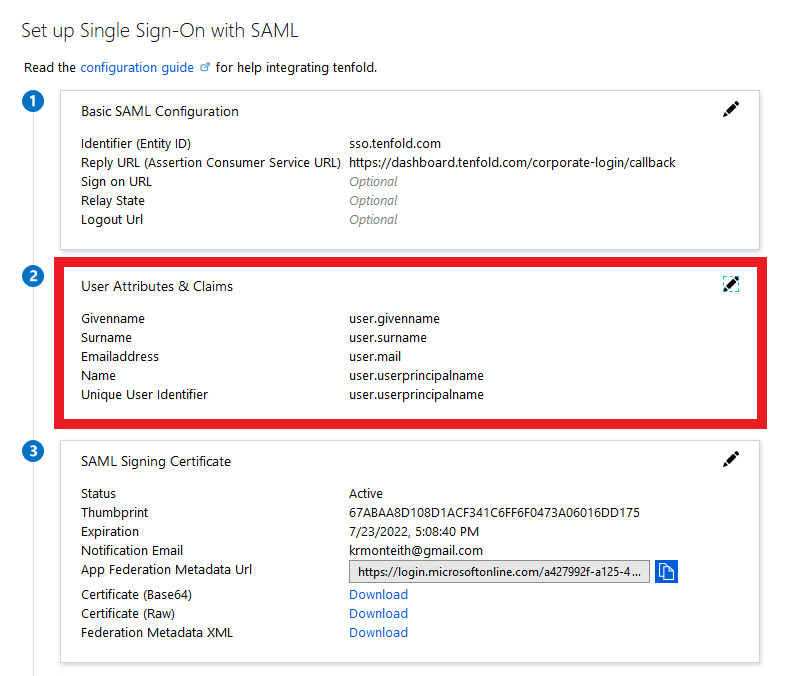The height and width of the screenshot is (676, 798).
Task: Click the User Attributes & Claims heading
Action: tap(157, 286)
